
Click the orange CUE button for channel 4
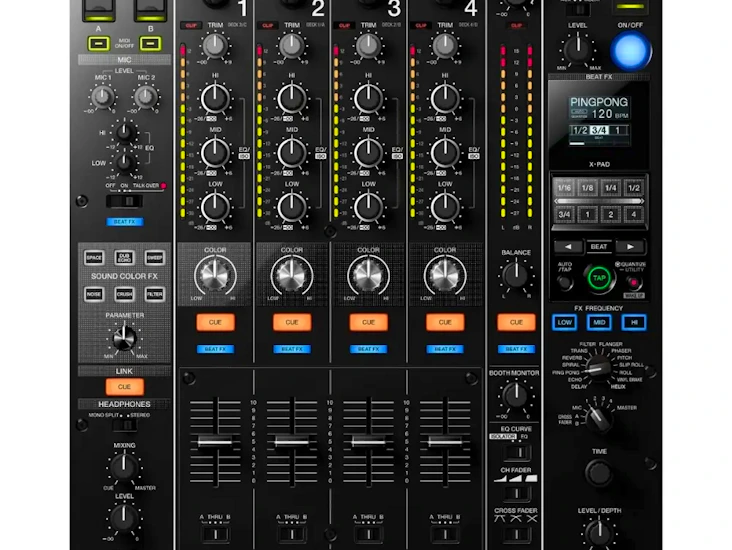click(445, 322)
